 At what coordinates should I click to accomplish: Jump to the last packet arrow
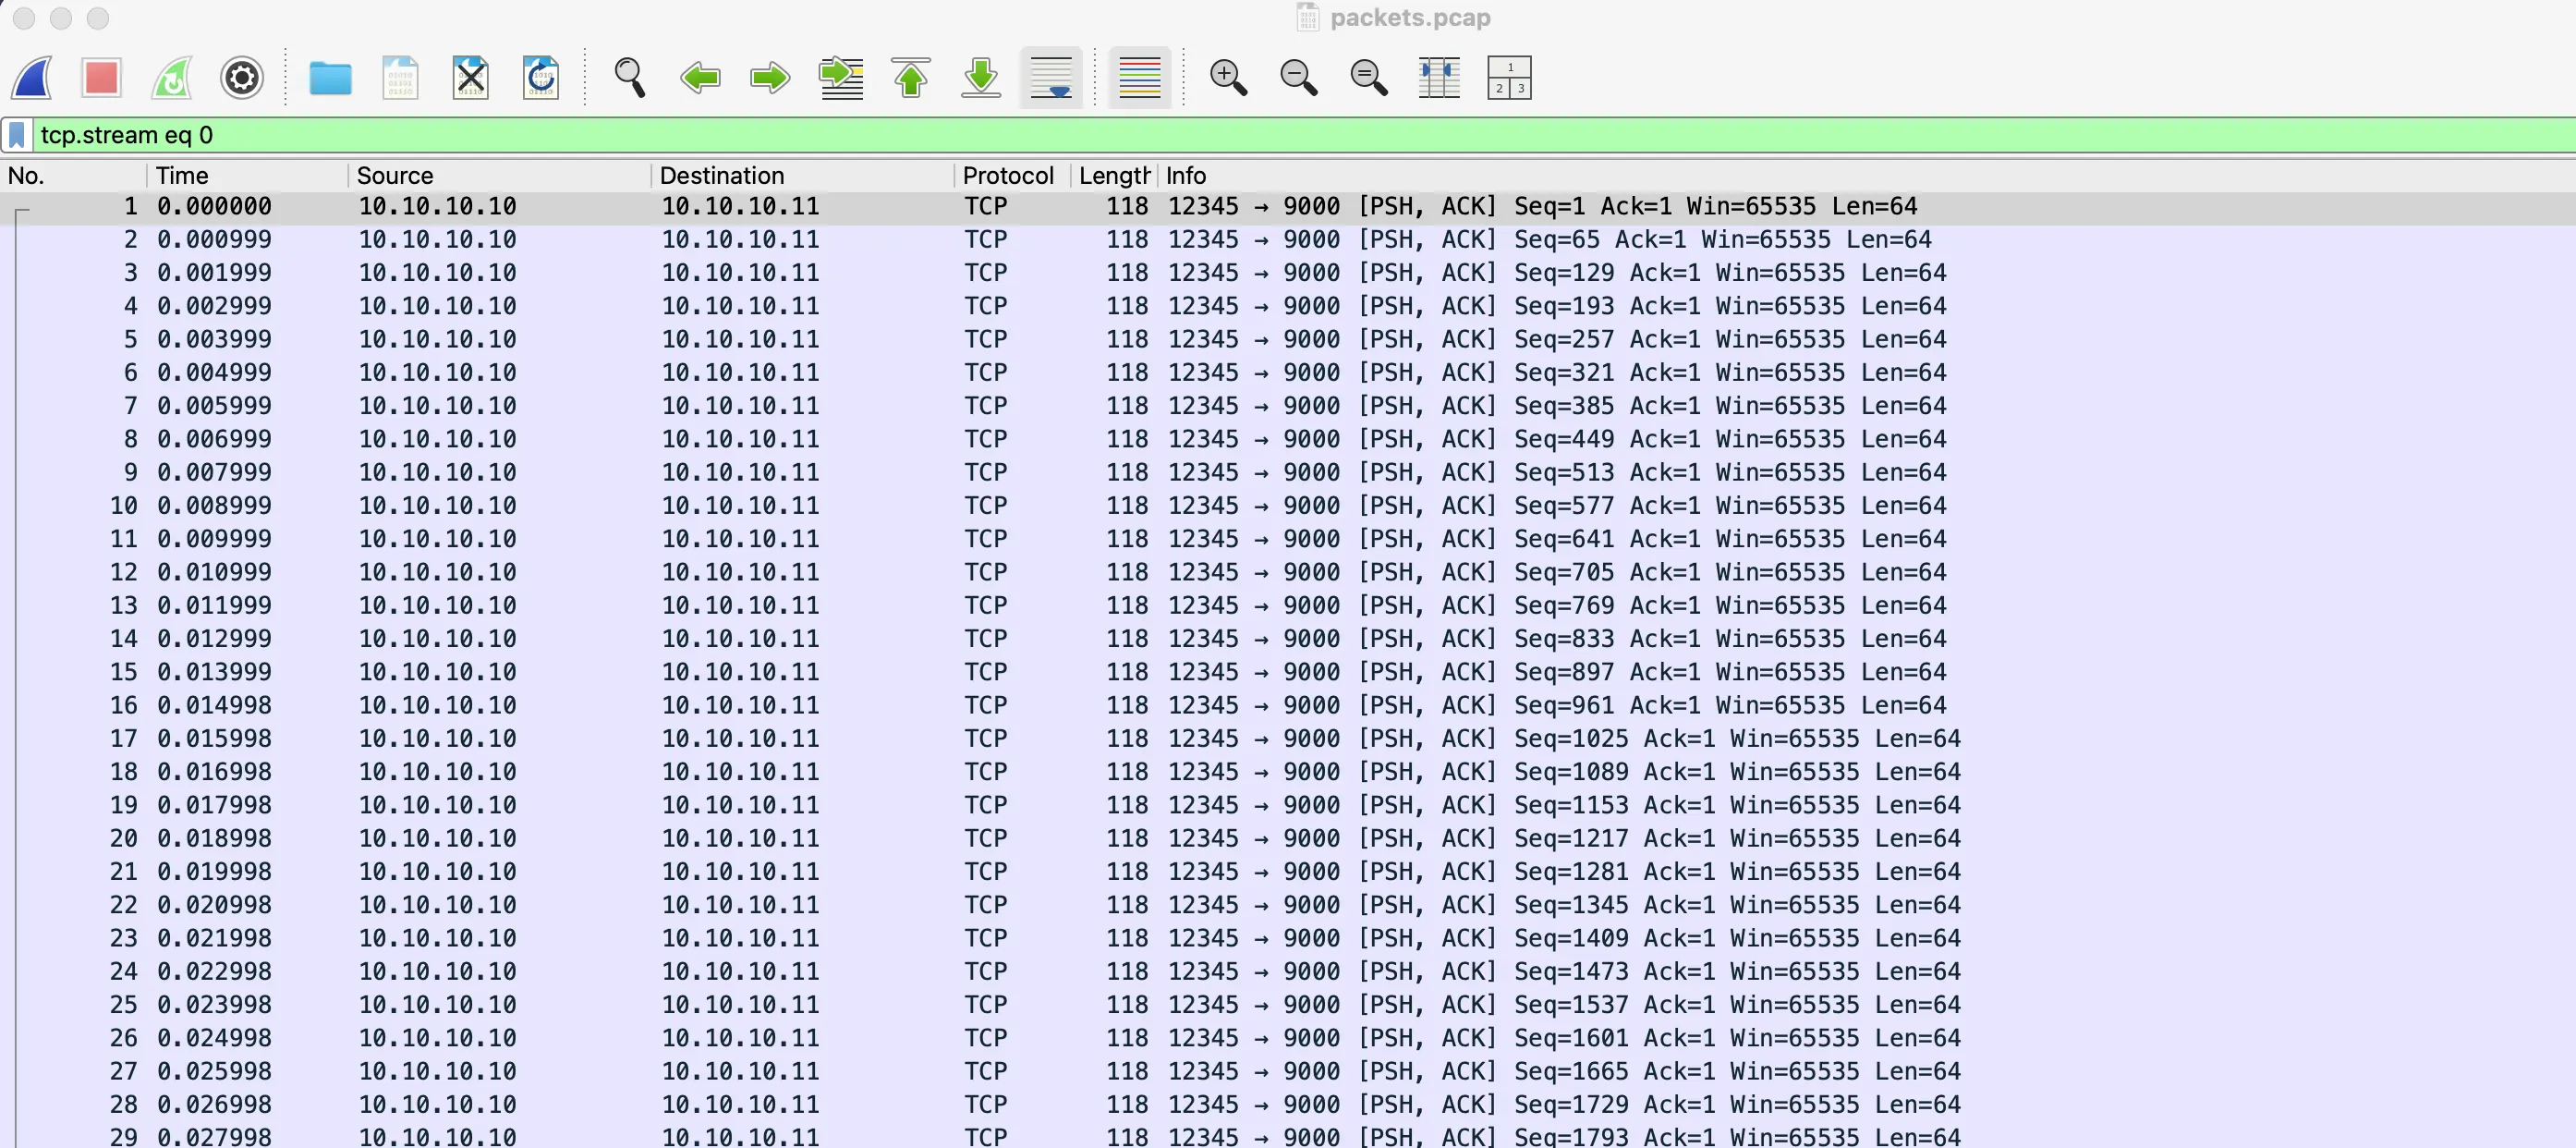coord(981,78)
